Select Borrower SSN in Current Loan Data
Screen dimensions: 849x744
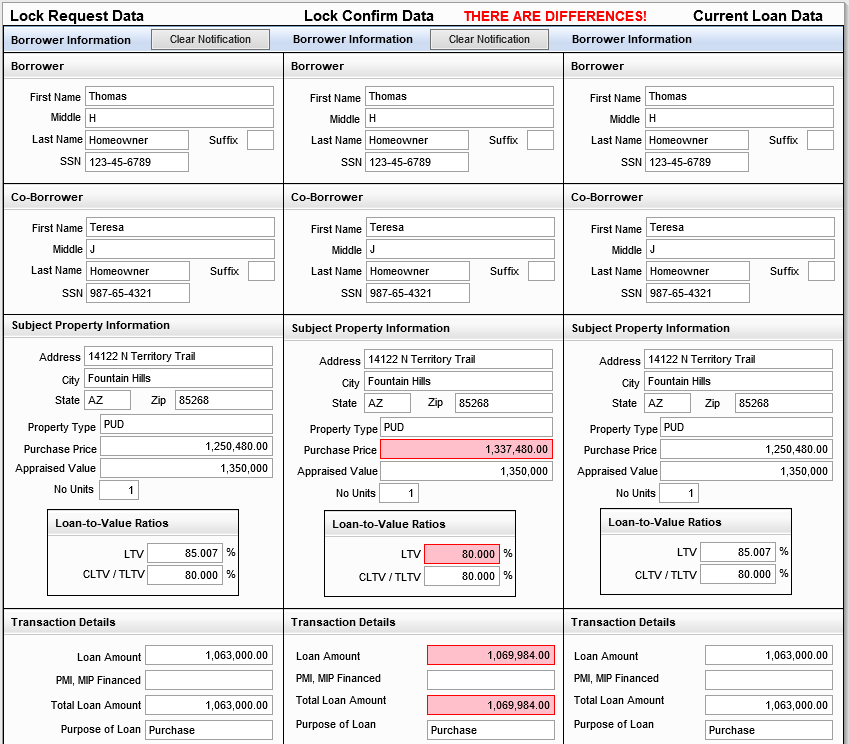(x=697, y=162)
